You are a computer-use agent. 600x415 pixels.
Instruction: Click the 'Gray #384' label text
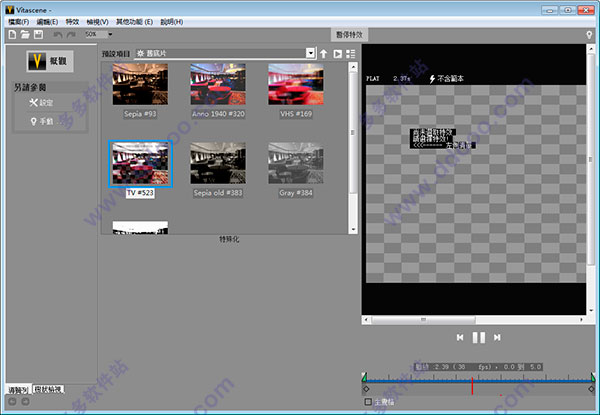click(296, 193)
